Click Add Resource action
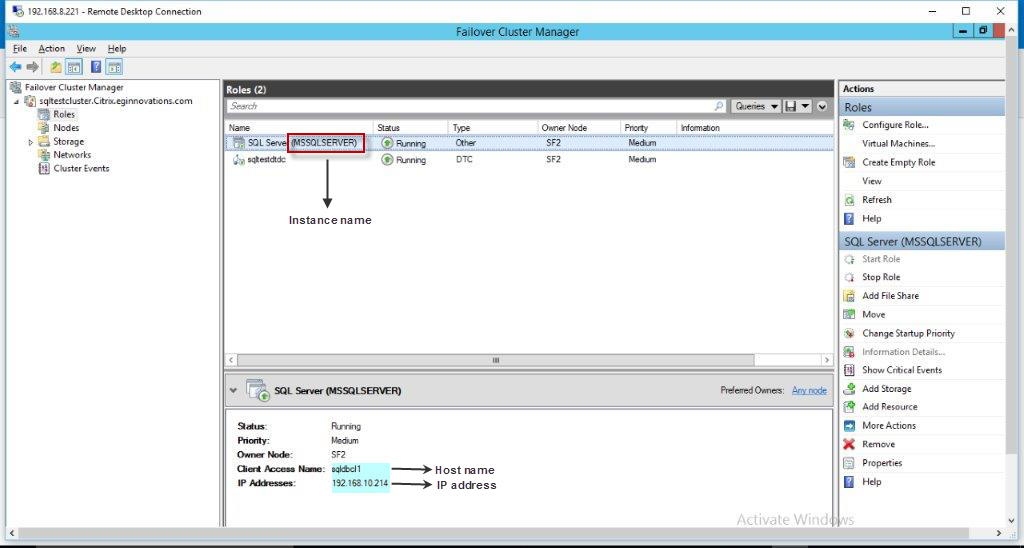 (889, 406)
